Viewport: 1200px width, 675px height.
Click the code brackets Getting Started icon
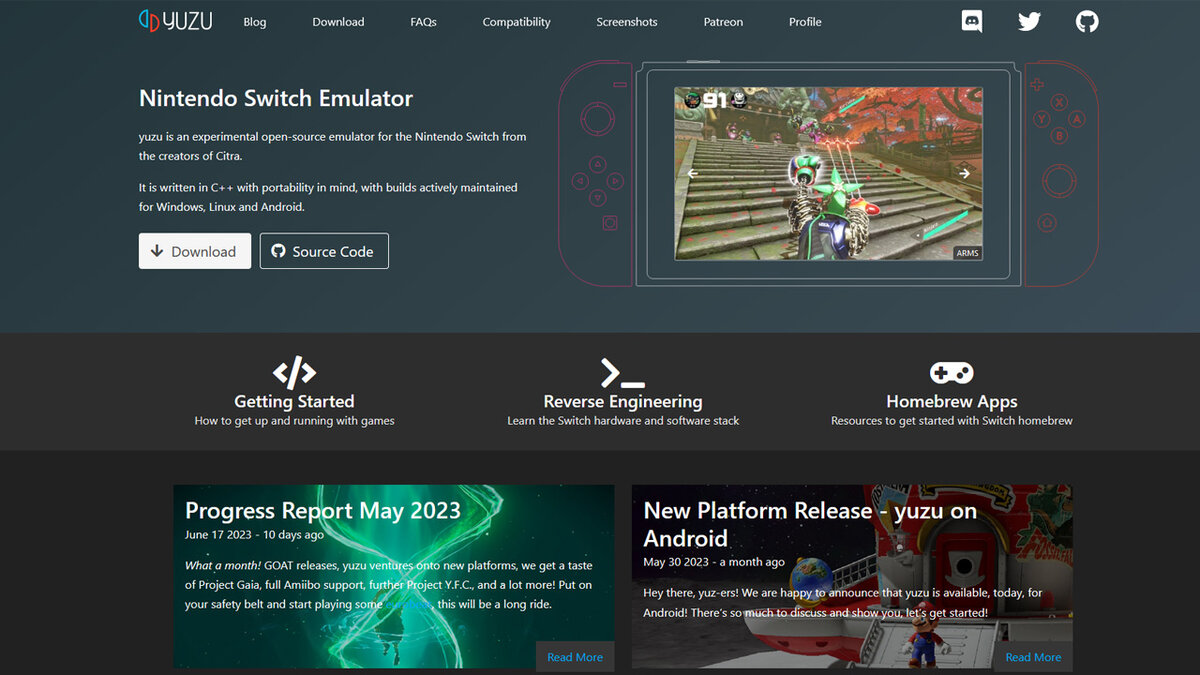coord(294,373)
